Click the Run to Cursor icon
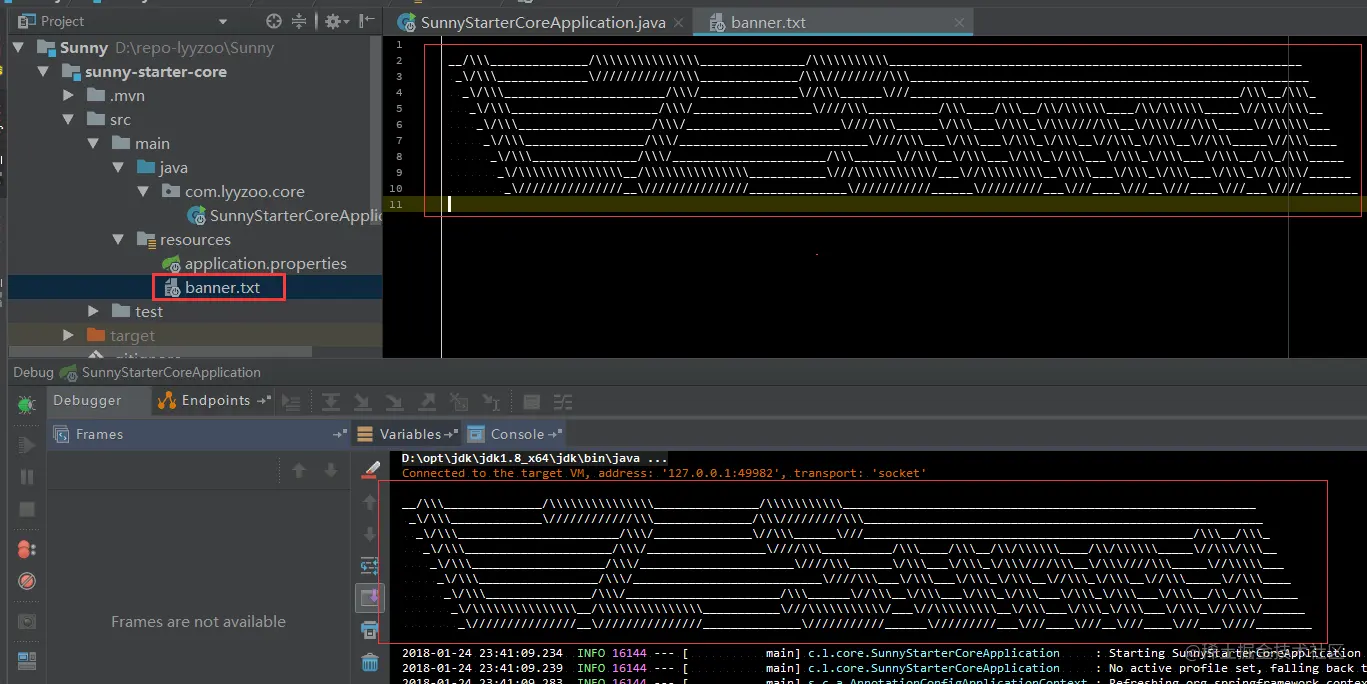 [491, 402]
